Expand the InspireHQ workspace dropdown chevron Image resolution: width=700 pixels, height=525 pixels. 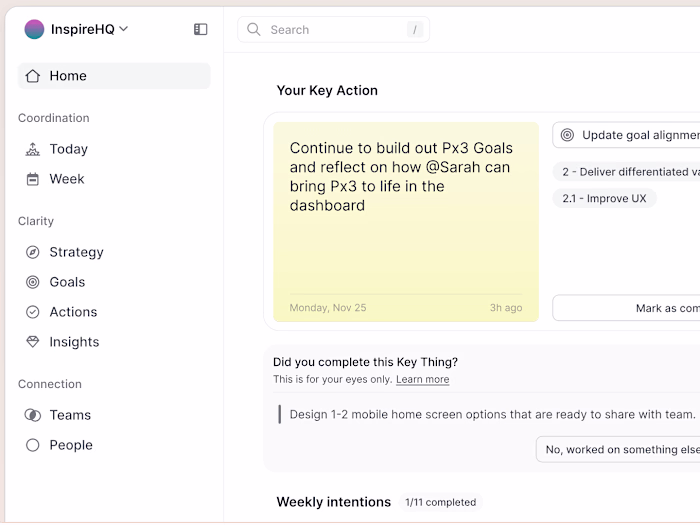[x=124, y=29]
